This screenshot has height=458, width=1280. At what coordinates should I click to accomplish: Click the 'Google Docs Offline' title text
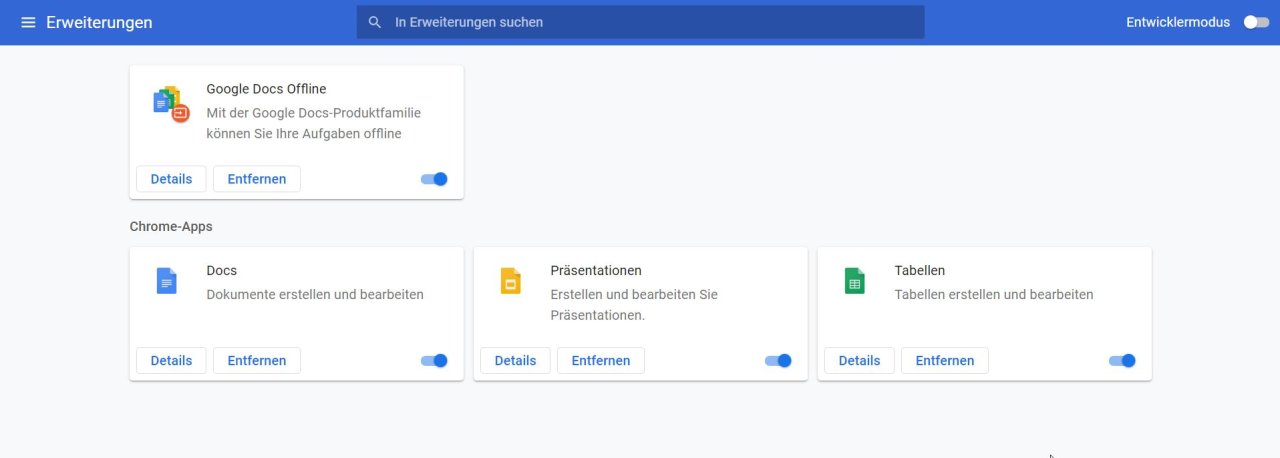click(266, 89)
